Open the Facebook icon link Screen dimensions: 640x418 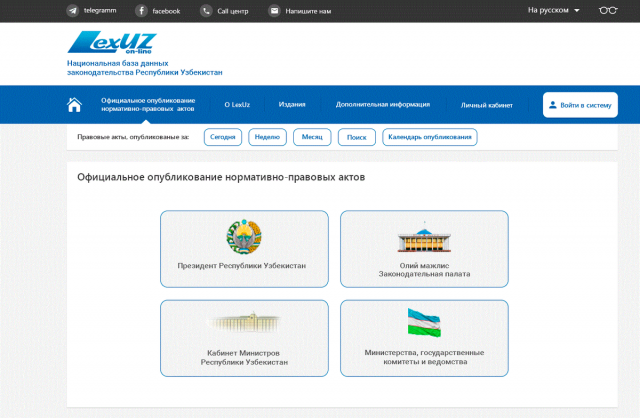(141, 11)
